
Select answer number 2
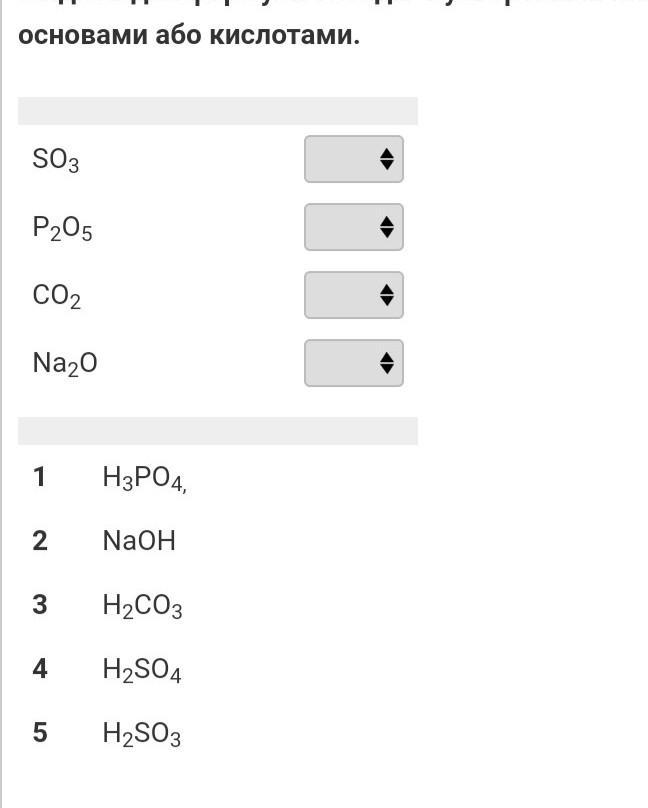coord(40,541)
